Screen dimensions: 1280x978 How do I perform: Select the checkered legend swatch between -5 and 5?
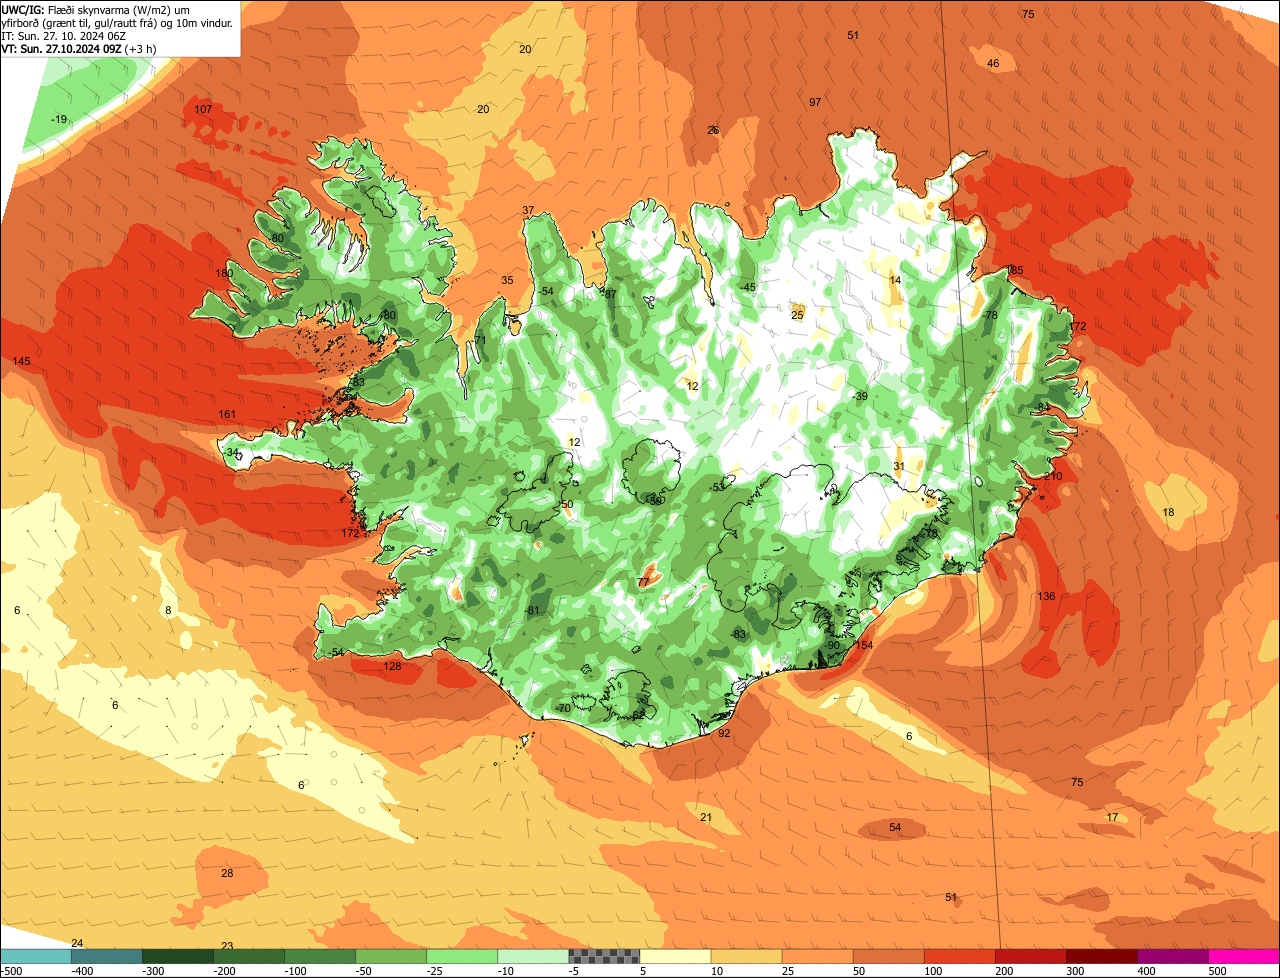[x=604, y=956]
